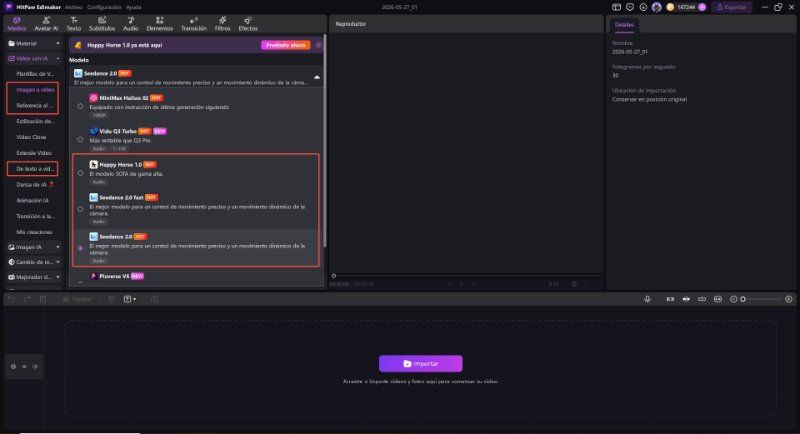Open the Configuración menu
The image size is (800, 434).
[x=104, y=7]
